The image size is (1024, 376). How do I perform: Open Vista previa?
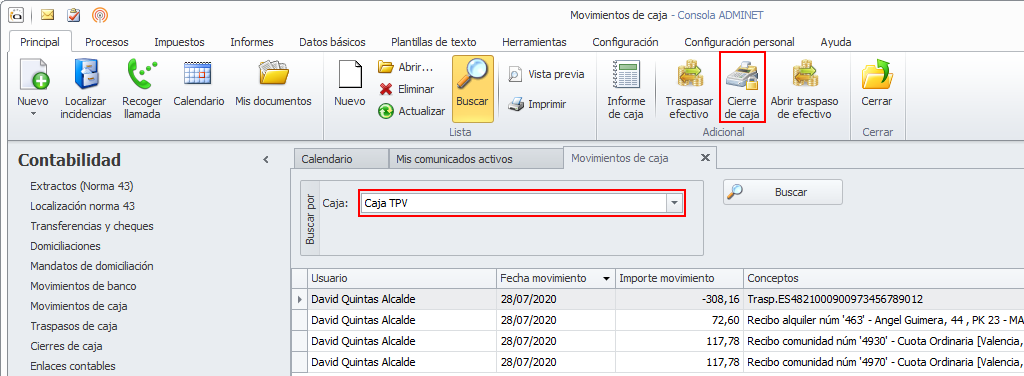[546, 74]
